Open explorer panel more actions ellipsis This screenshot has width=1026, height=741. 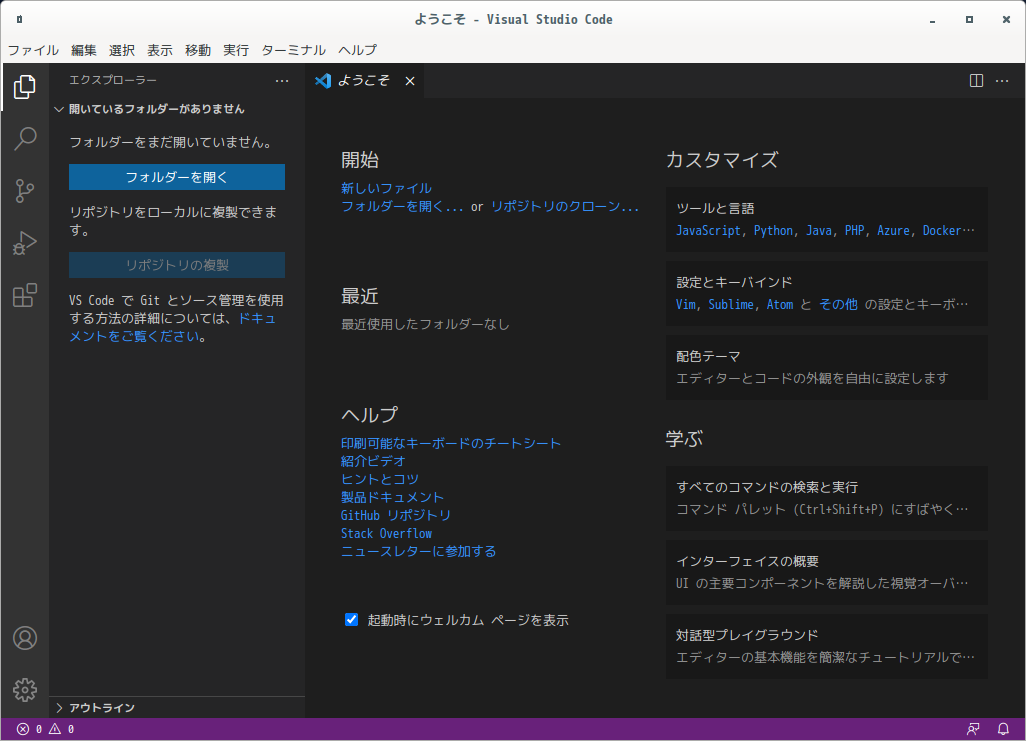[282, 81]
